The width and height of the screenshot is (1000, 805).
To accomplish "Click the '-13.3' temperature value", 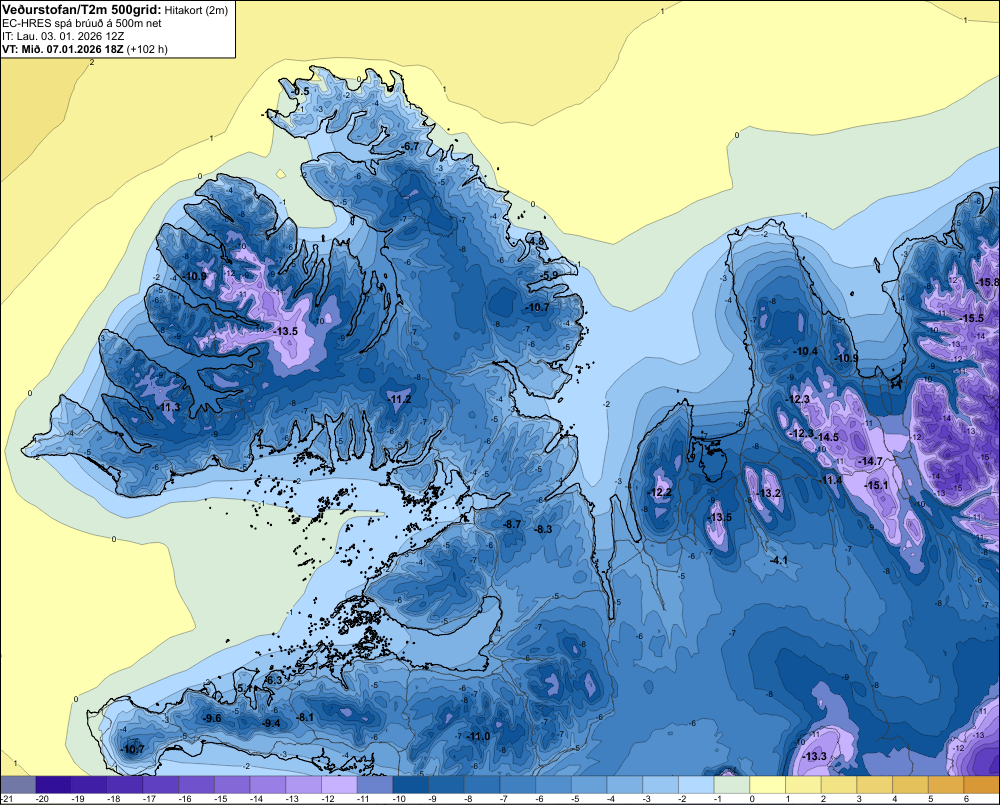I will pyautogui.click(x=814, y=757).
